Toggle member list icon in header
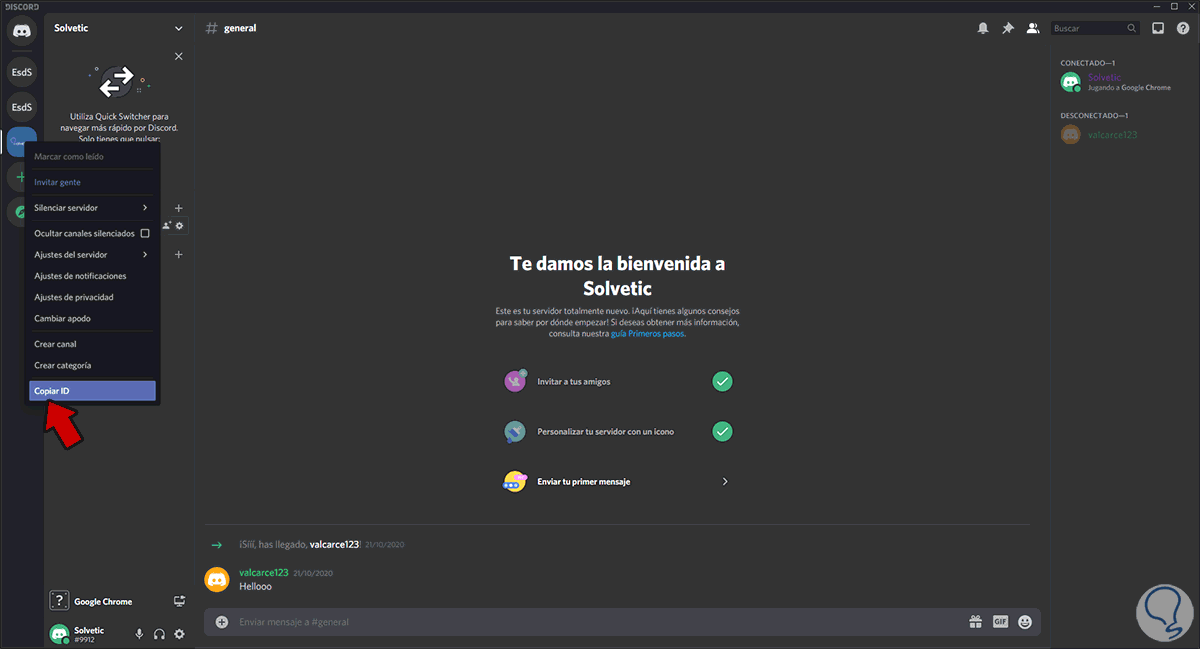Viewport: 1200px width, 649px height. pos(1033,28)
